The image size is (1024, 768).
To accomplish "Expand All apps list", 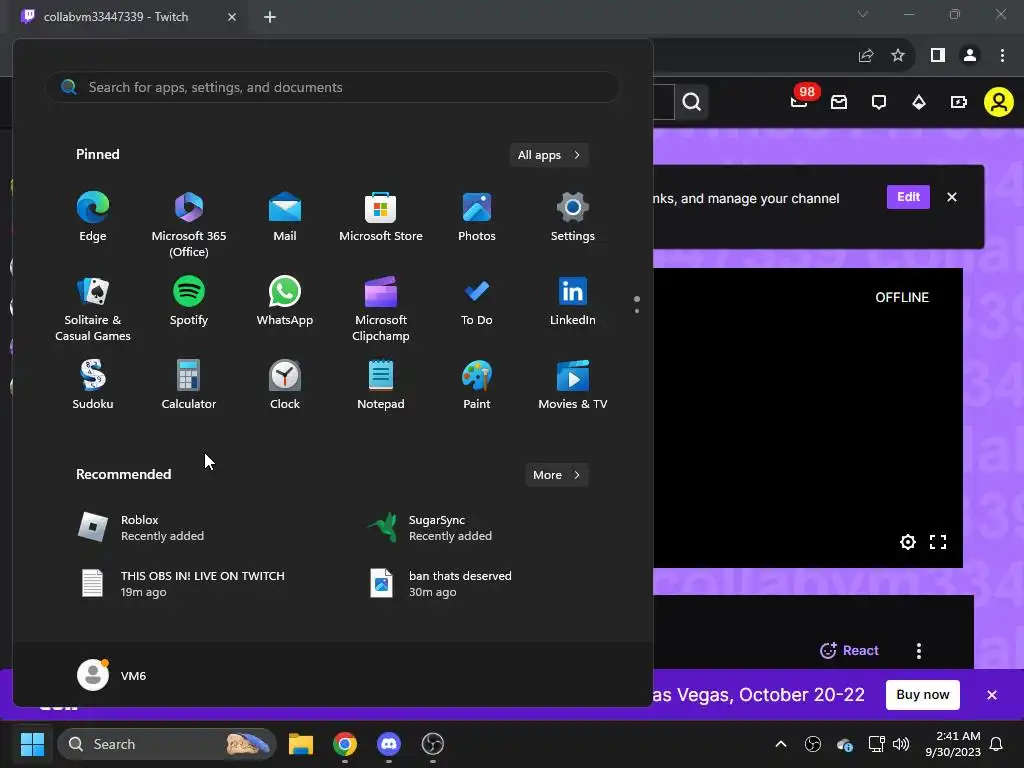I will pos(549,155).
